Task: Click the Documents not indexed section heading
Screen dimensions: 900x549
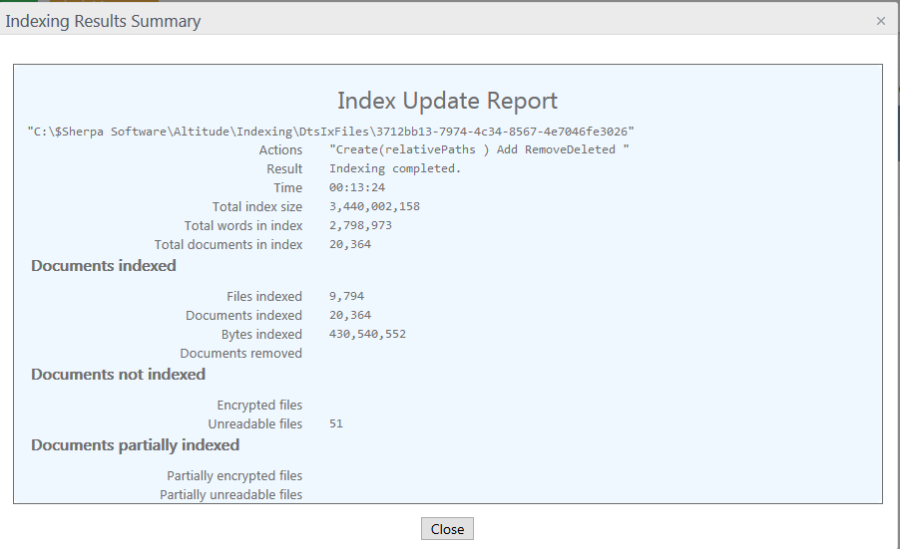Action: point(118,375)
